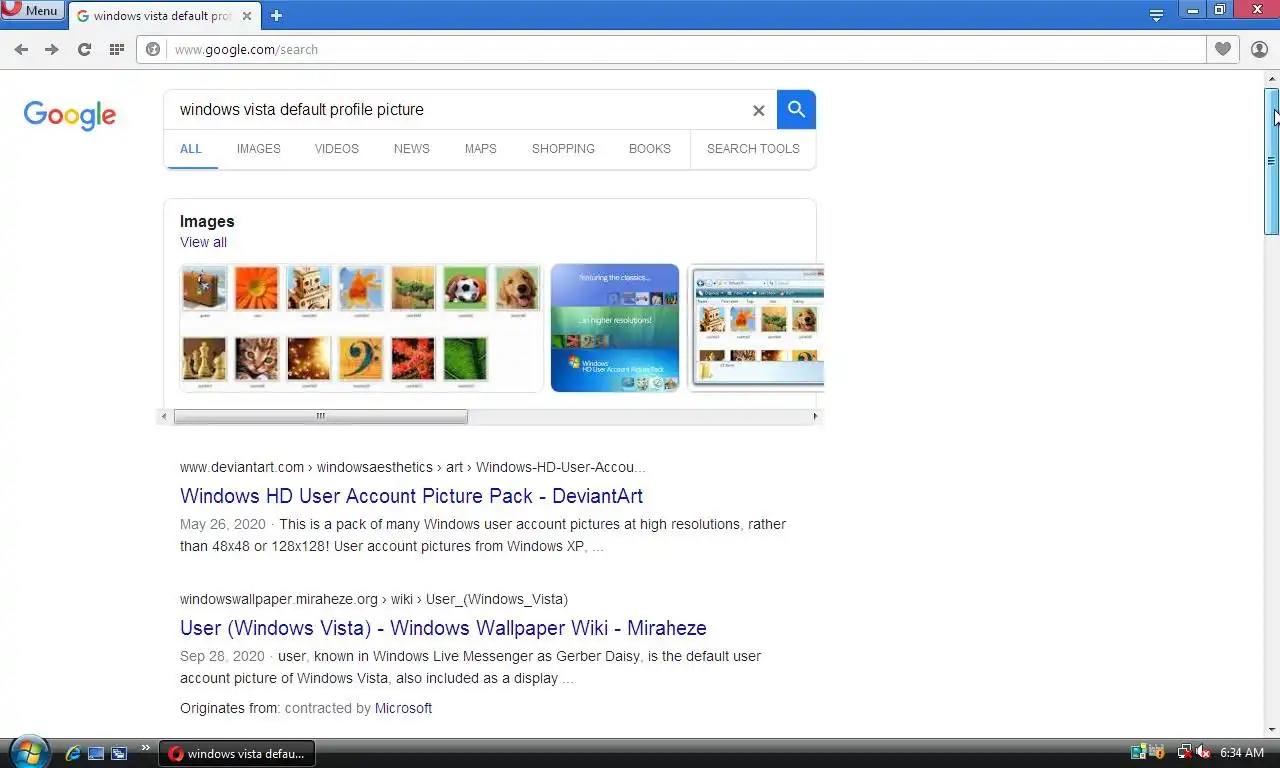Switch to the IMAGES tab
This screenshot has width=1280, height=768.
(259, 149)
